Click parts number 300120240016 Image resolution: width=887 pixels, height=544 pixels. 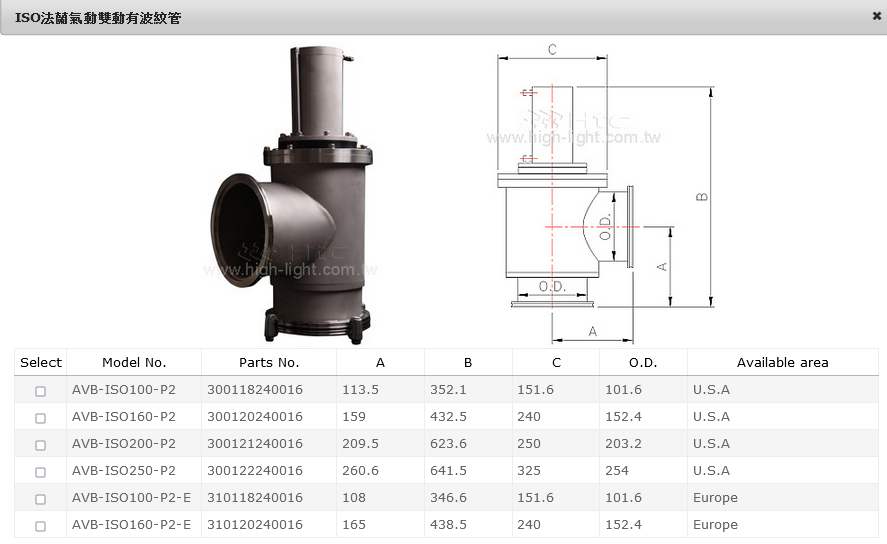pyautogui.click(x=255, y=417)
